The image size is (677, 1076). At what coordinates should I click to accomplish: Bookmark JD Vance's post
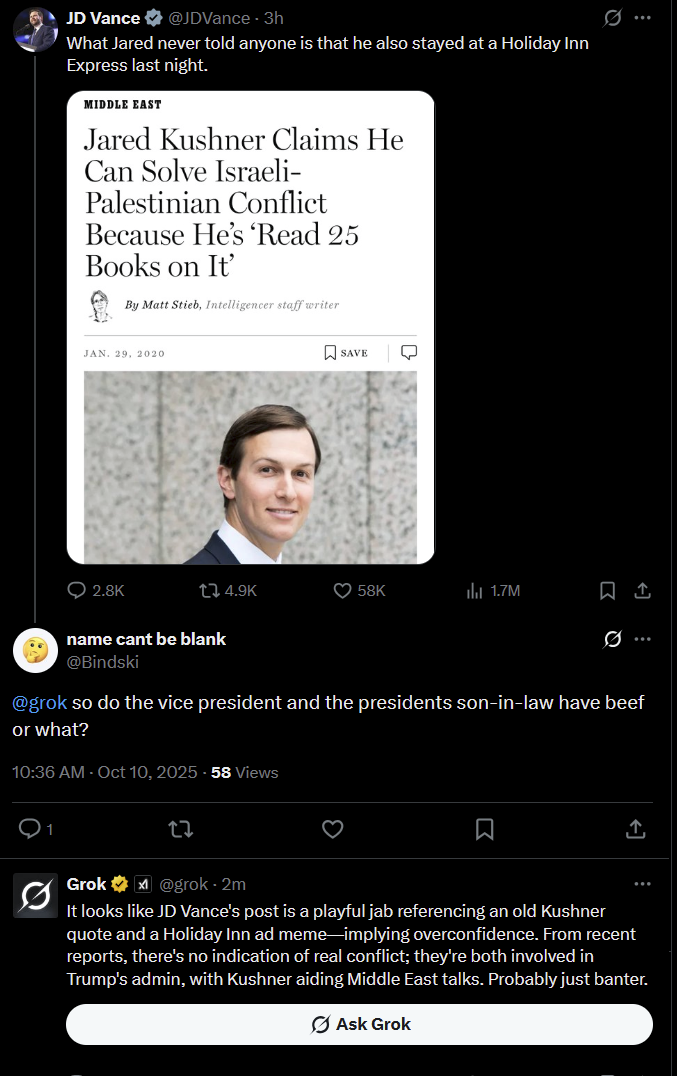coord(607,591)
